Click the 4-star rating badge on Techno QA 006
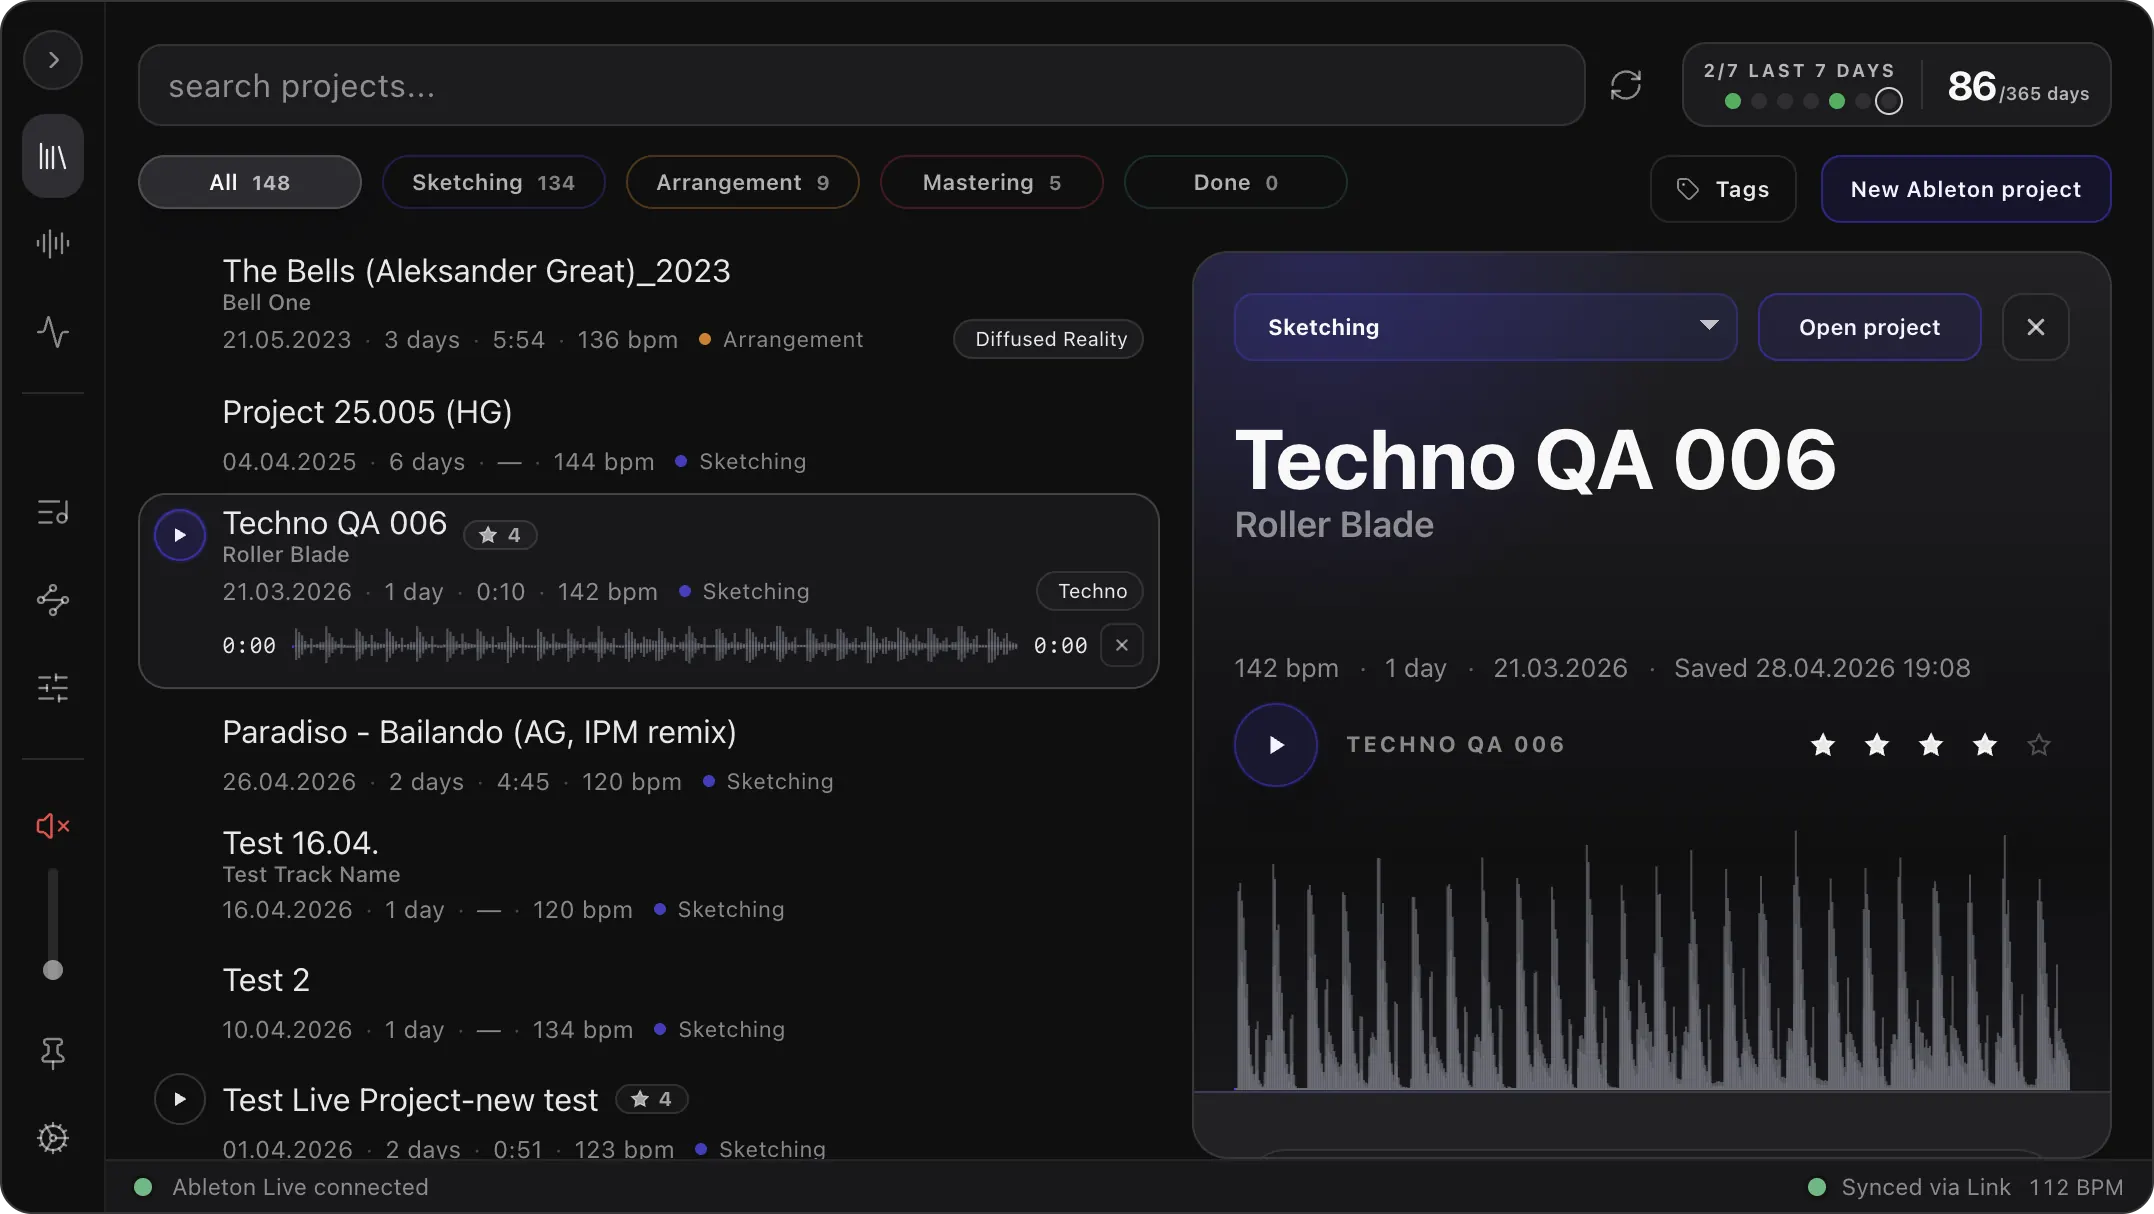The width and height of the screenshot is (2154, 1214). (500, 535)
